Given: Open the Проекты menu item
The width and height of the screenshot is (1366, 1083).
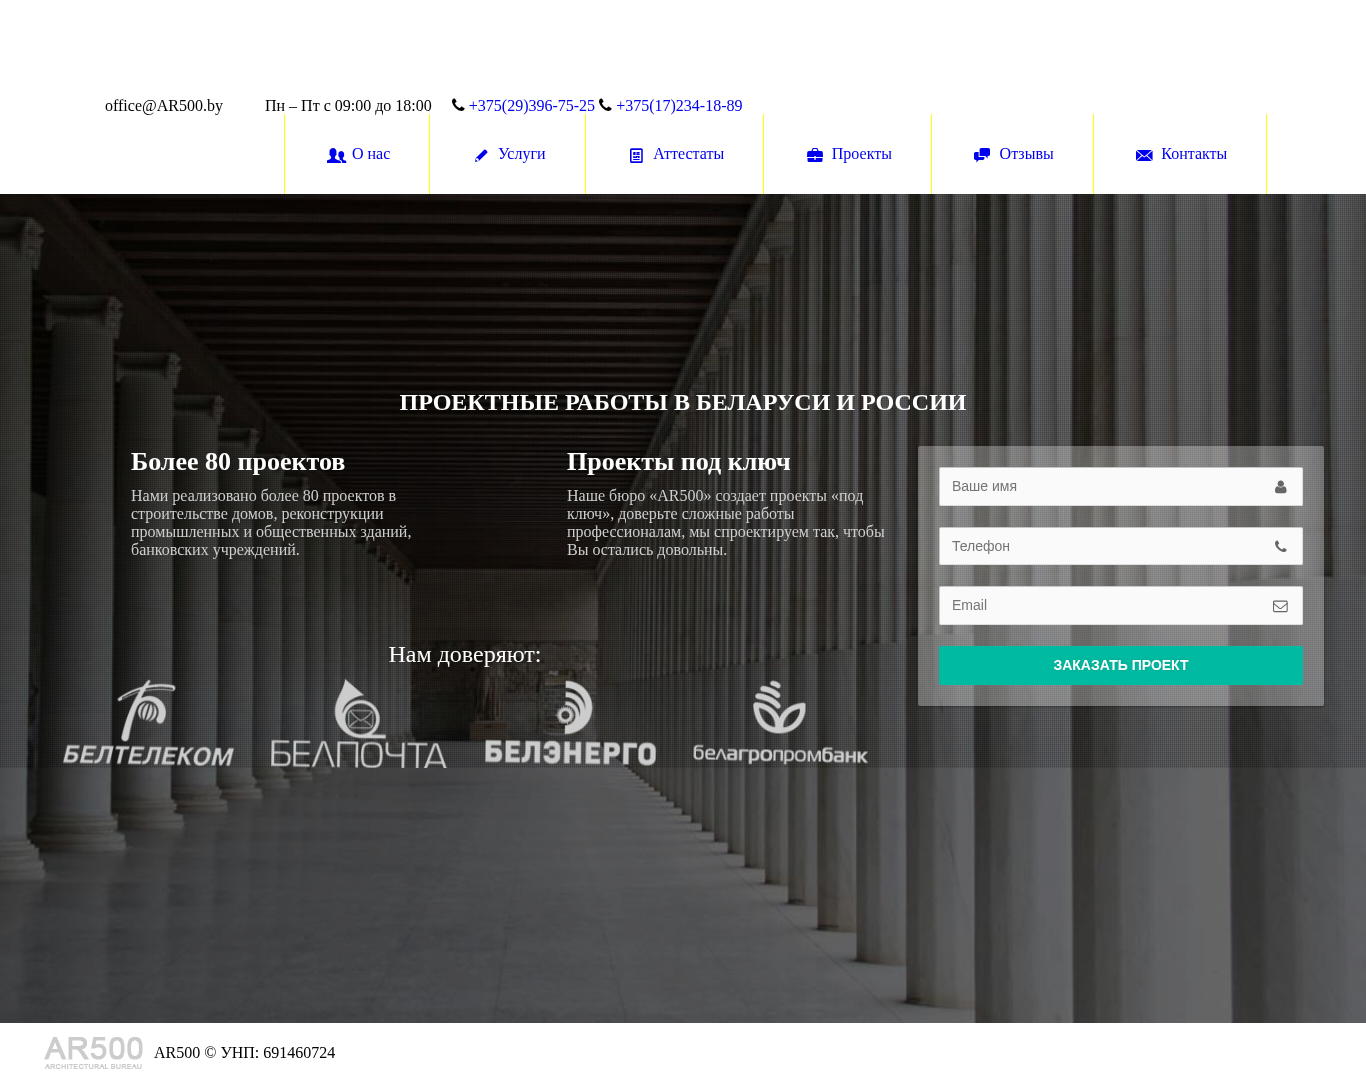Looking at the screenshot, I should pos(848,154).
